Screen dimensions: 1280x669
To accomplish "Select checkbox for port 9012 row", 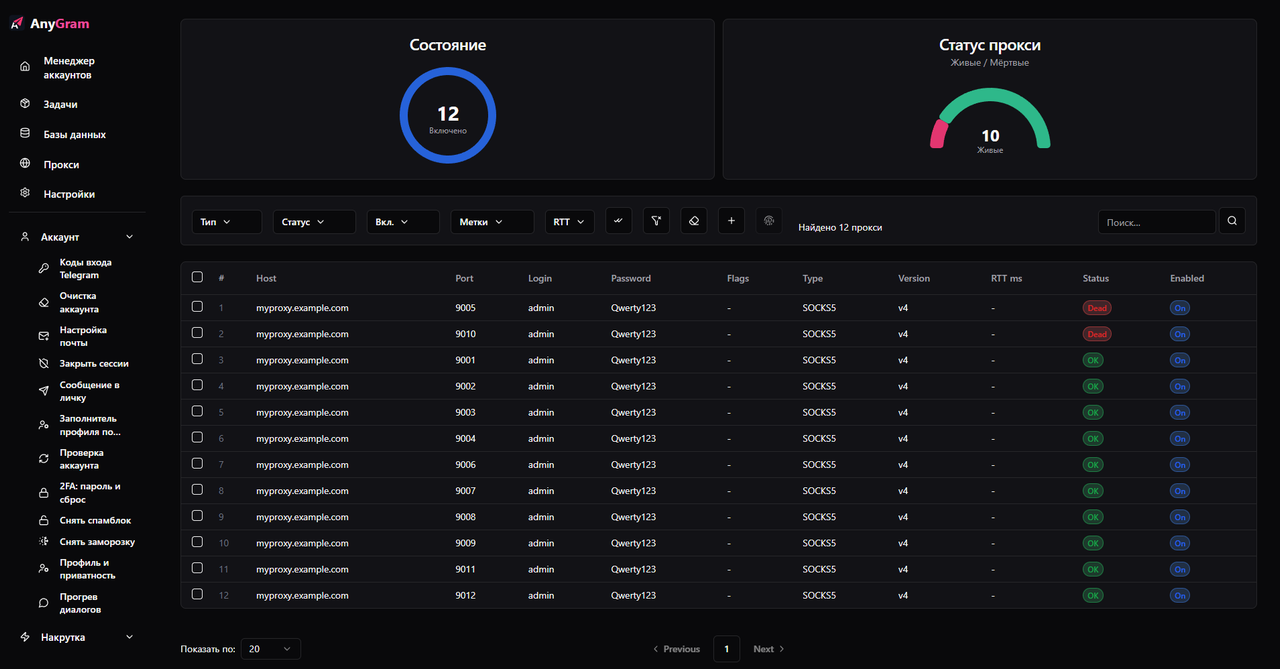I will coord(197,594).
